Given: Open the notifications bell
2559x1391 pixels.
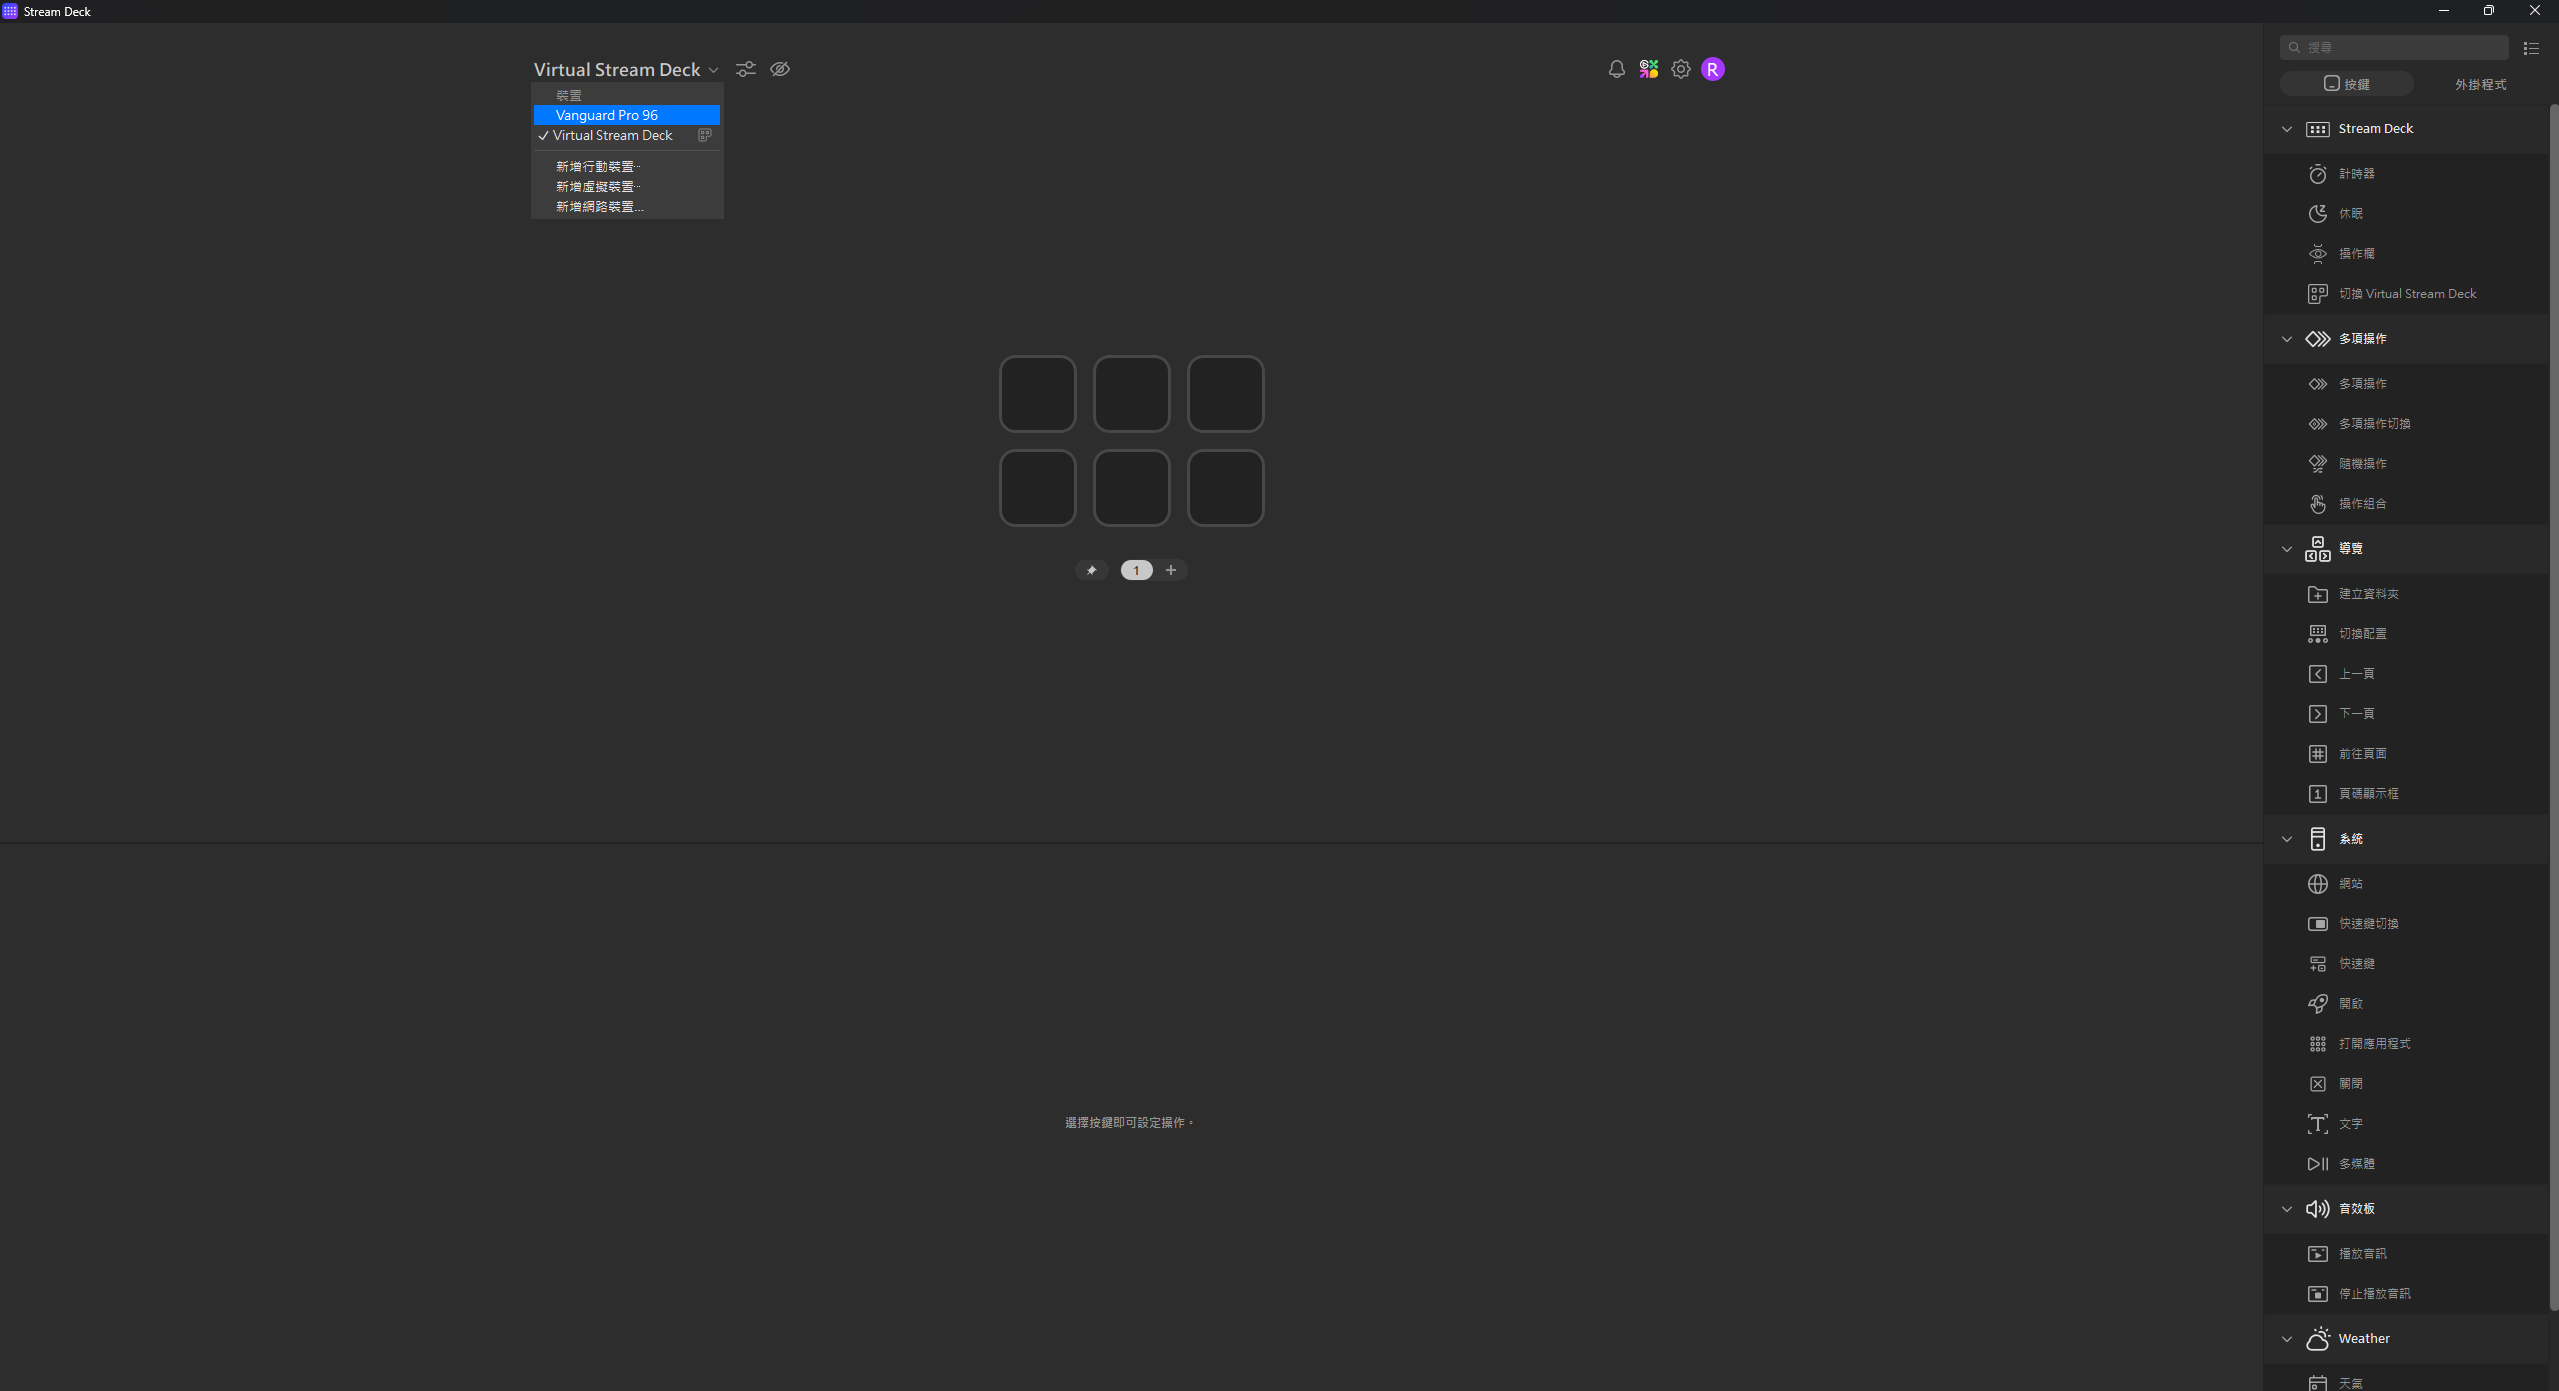Looking at the screenshot, I should pos(1616,69).
